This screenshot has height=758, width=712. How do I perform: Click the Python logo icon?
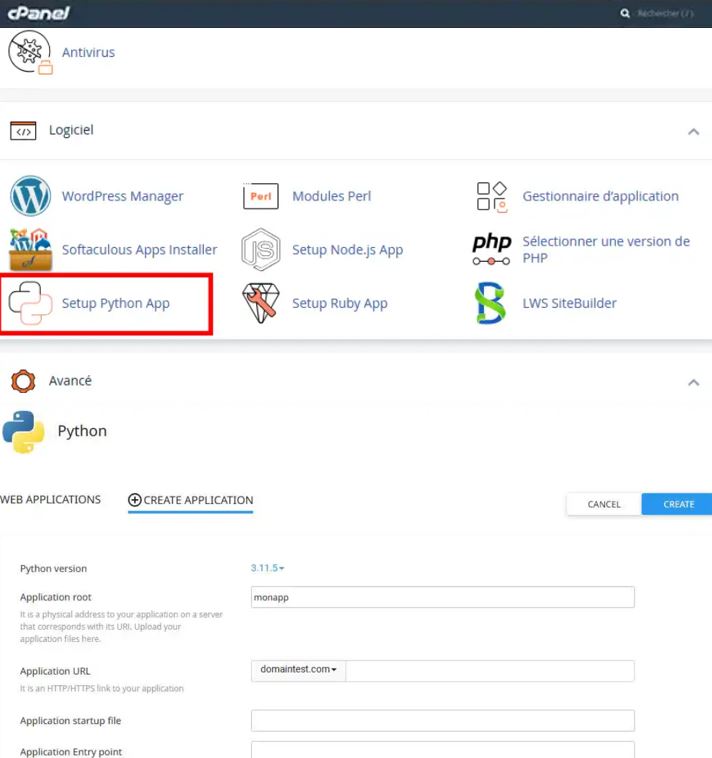tap(23, 432)
